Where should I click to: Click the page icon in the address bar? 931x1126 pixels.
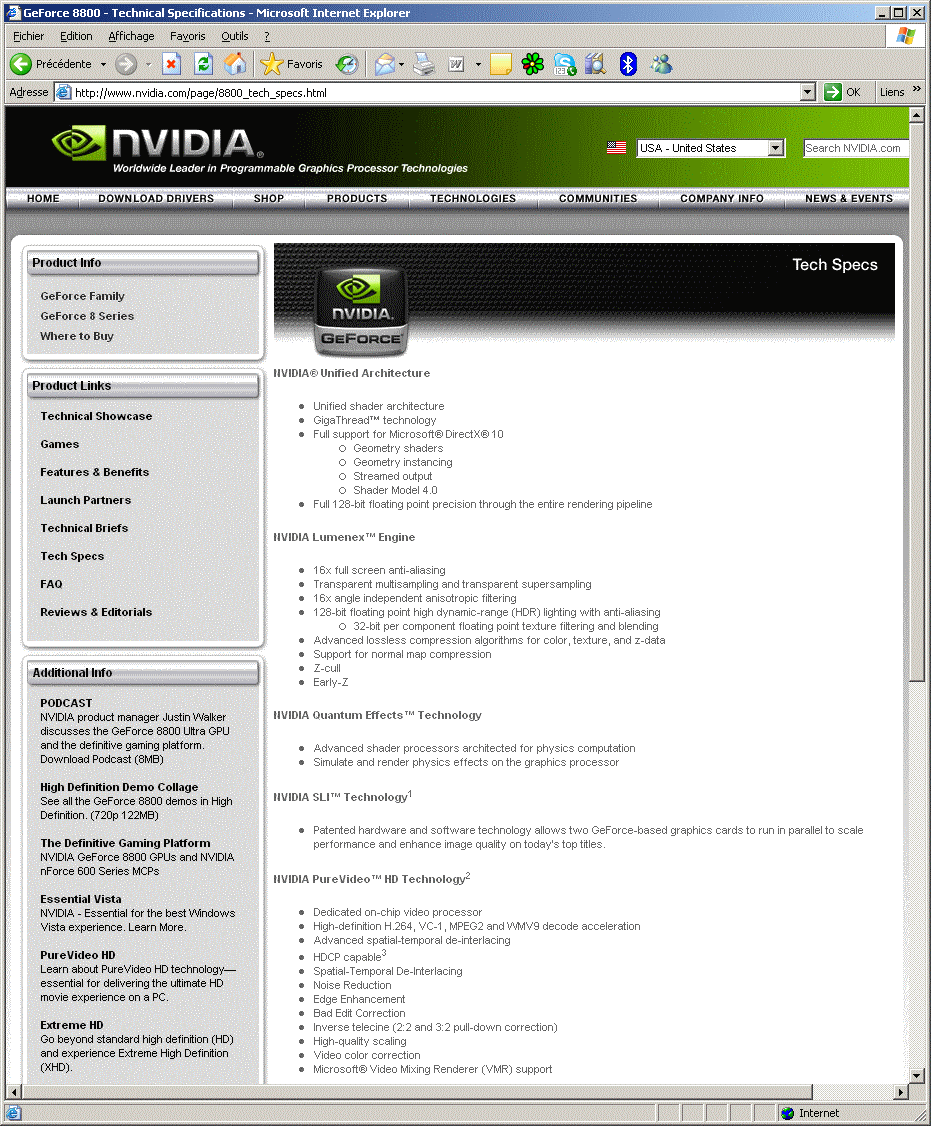coord(64,92)
